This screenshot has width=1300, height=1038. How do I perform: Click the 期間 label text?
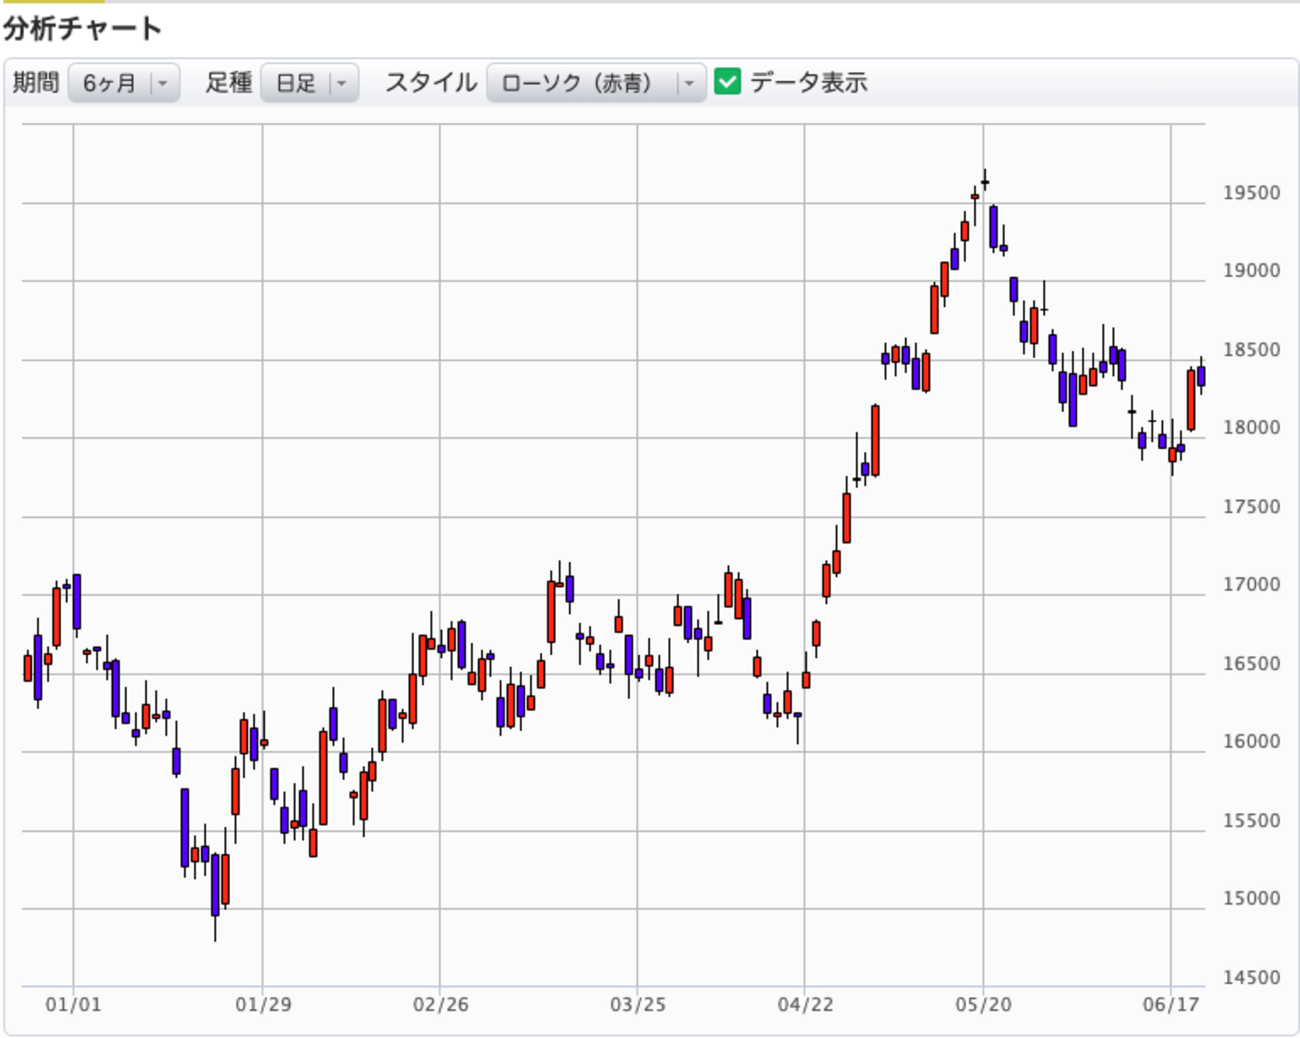[x=36, y=83]
